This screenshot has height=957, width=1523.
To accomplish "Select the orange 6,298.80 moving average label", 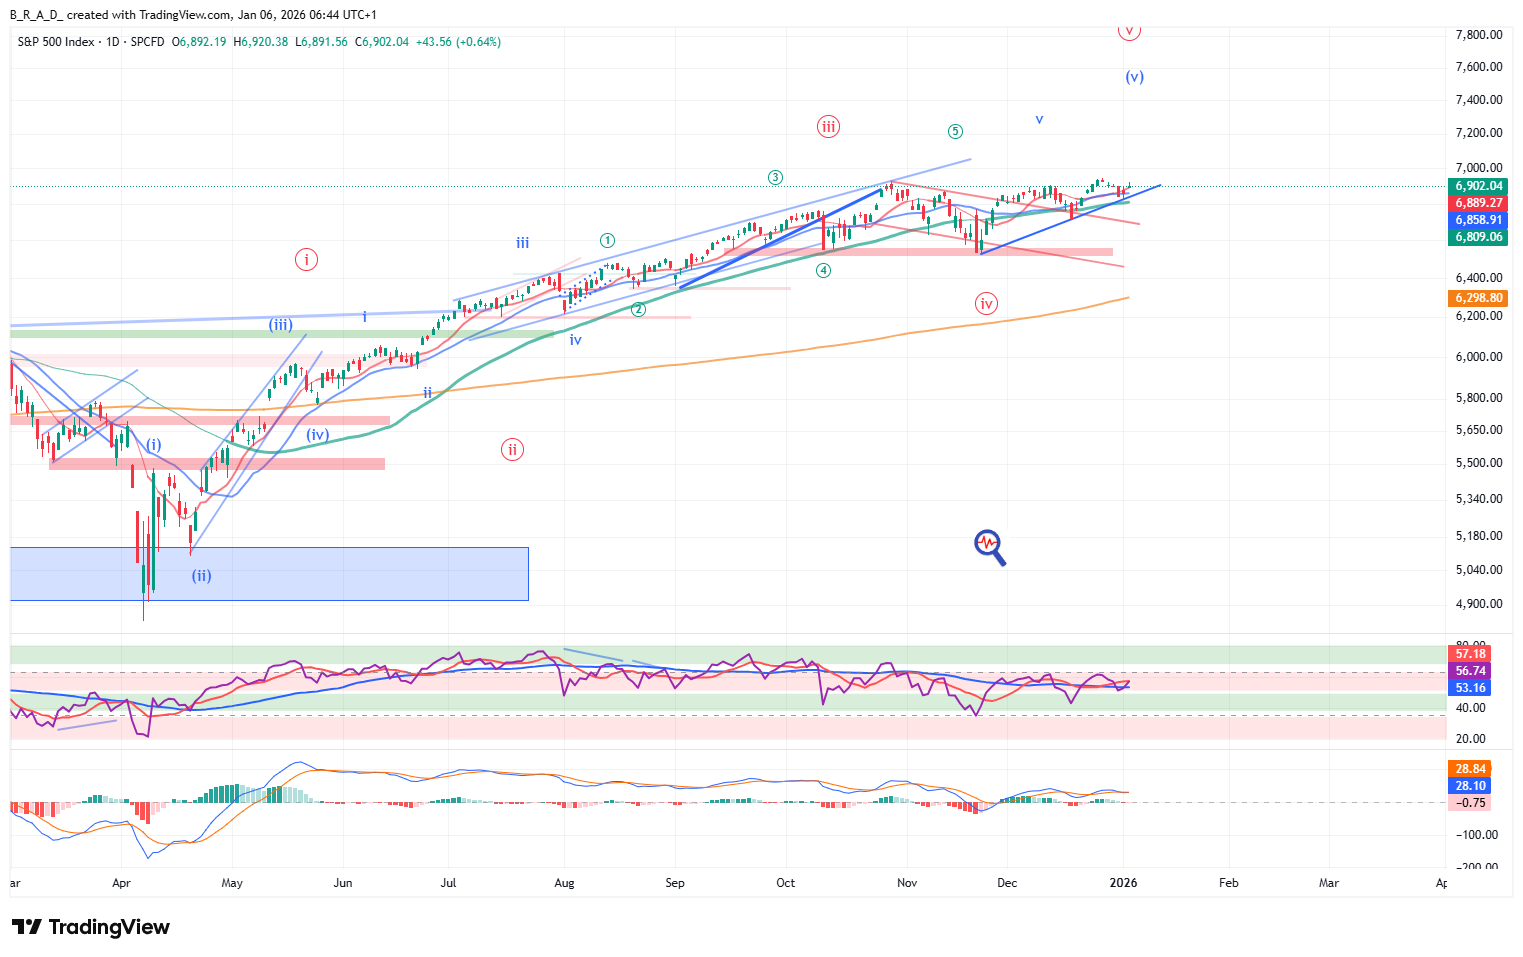I will (1478, 298).
